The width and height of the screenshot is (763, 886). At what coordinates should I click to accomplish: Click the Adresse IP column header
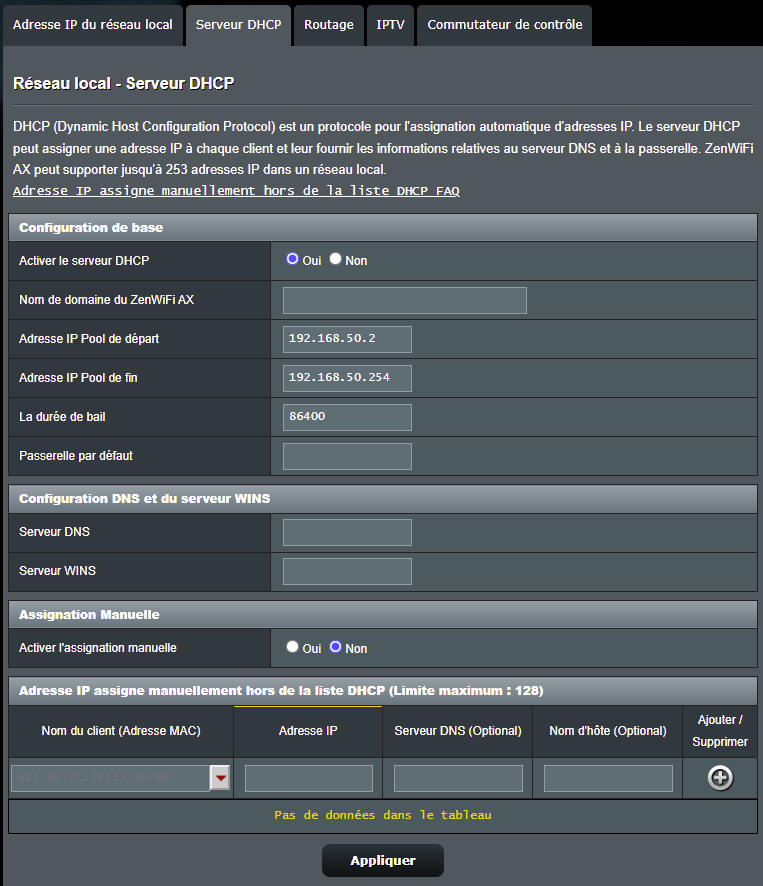[308, 731]
